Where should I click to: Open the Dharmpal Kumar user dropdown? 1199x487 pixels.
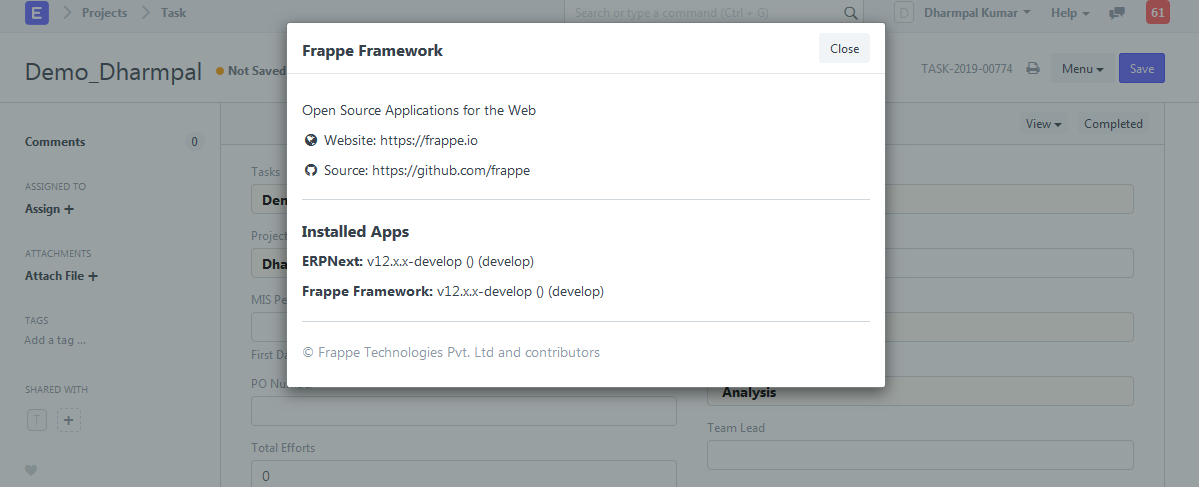click(977, 13)
